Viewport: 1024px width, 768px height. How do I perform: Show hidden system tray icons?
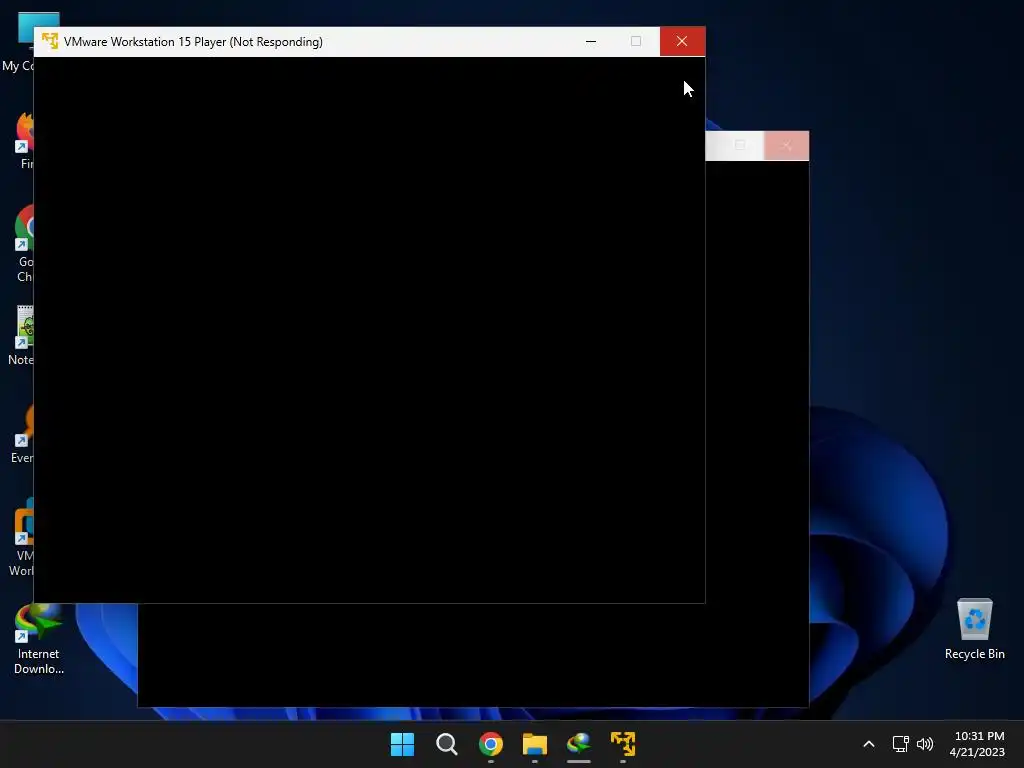pos(869,744)
